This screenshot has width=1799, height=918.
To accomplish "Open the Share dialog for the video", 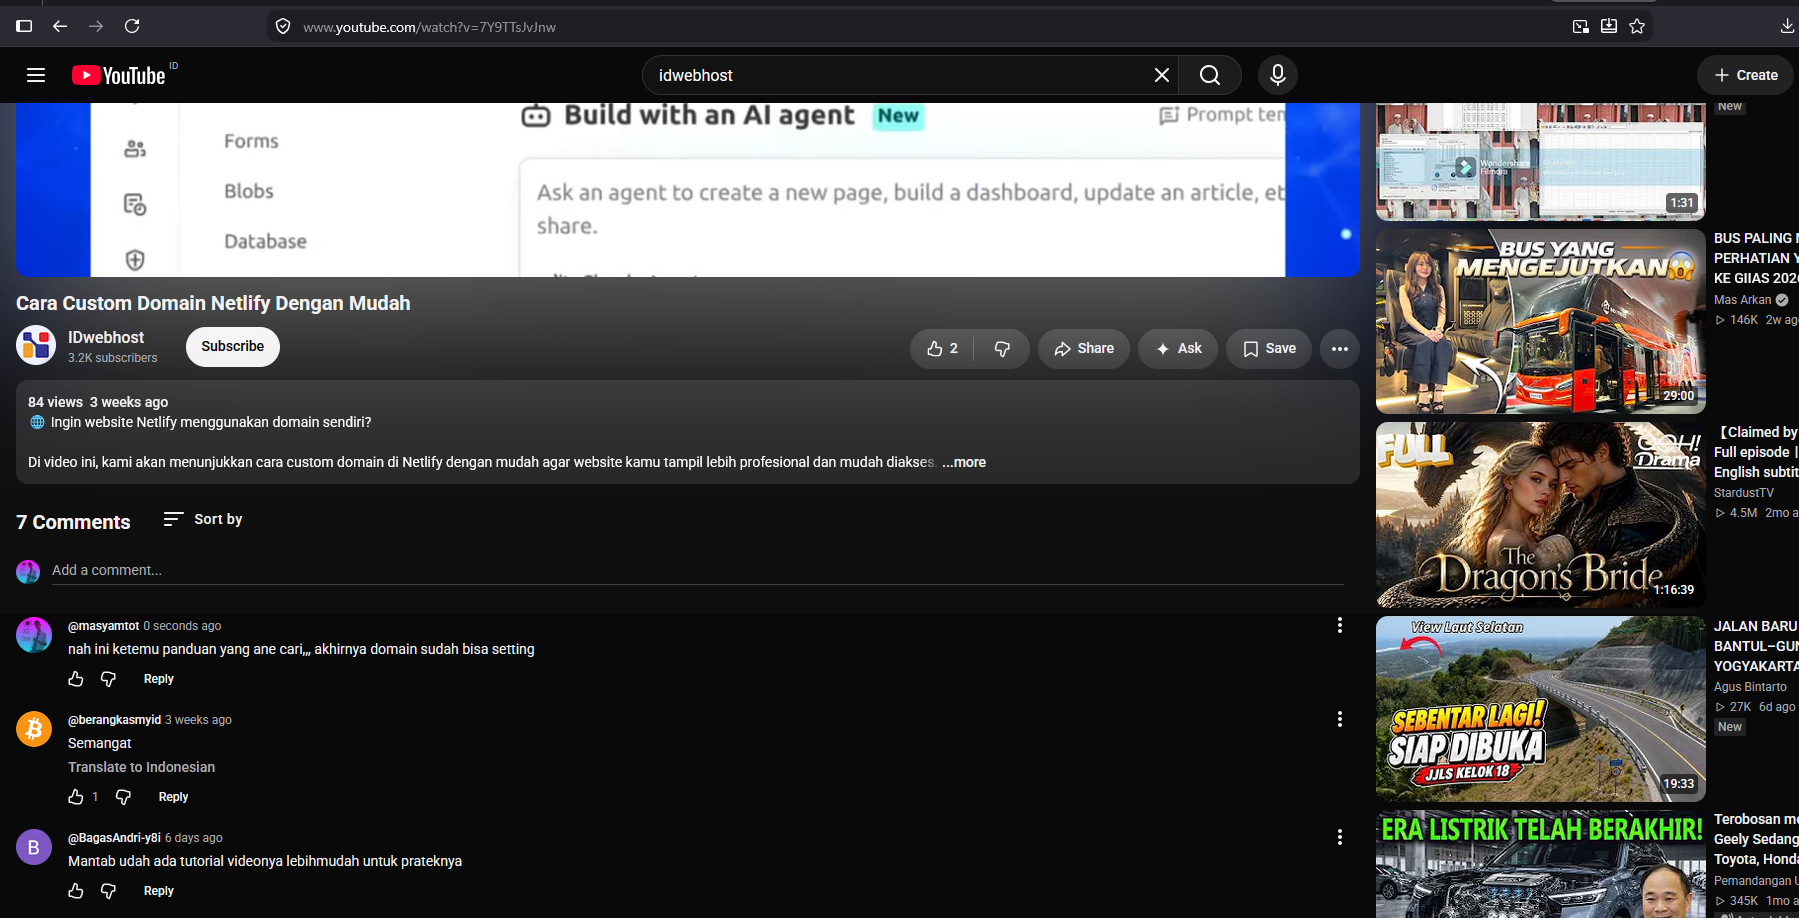I will [x=1084, y=349].
